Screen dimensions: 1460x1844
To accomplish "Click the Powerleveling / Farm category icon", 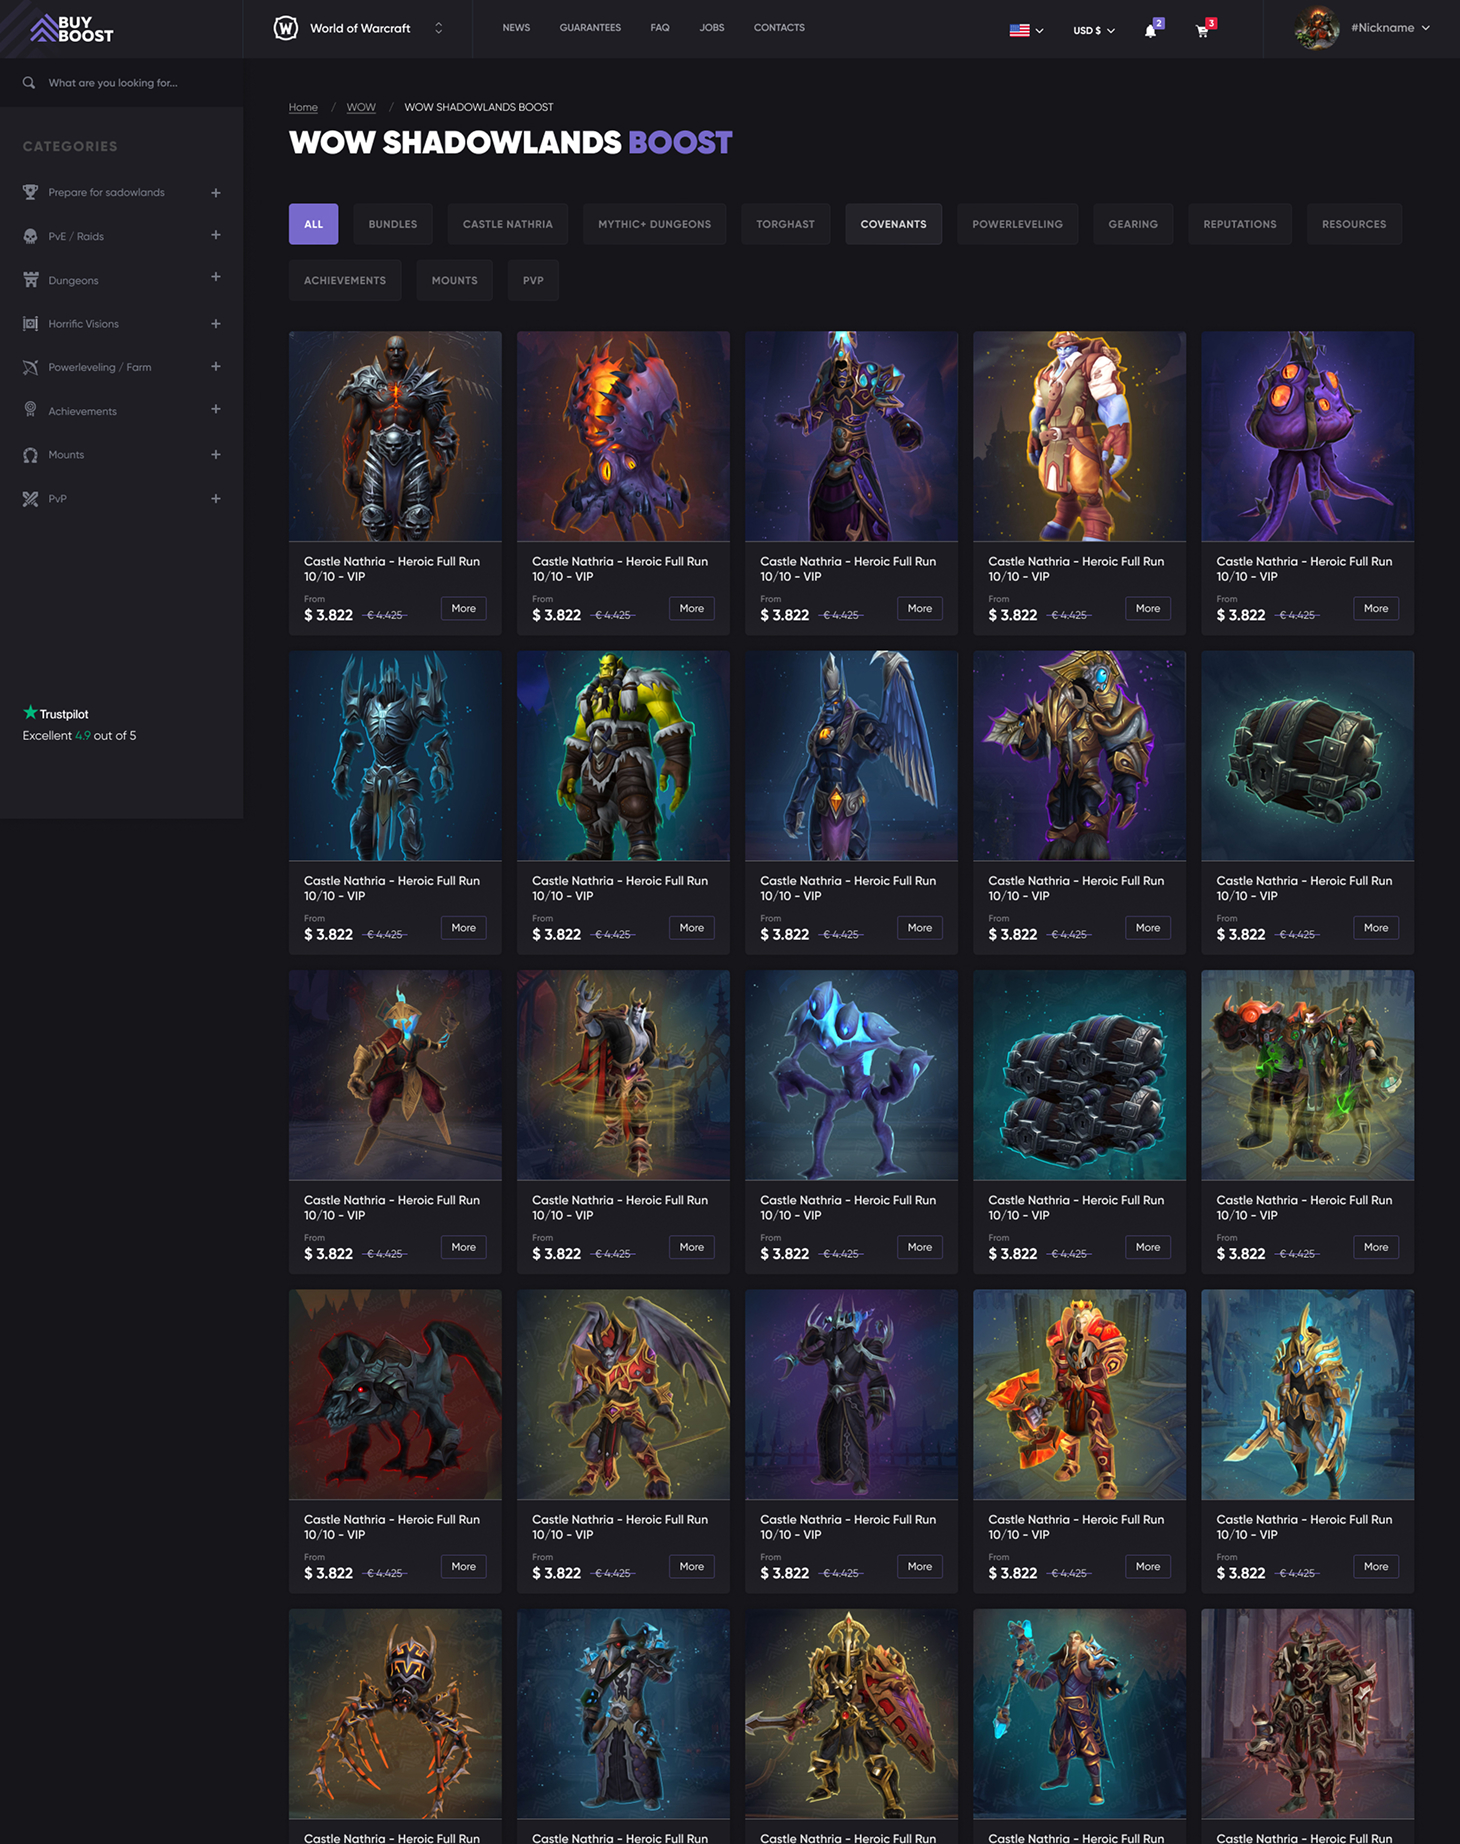I will click(x=30, y=367).
